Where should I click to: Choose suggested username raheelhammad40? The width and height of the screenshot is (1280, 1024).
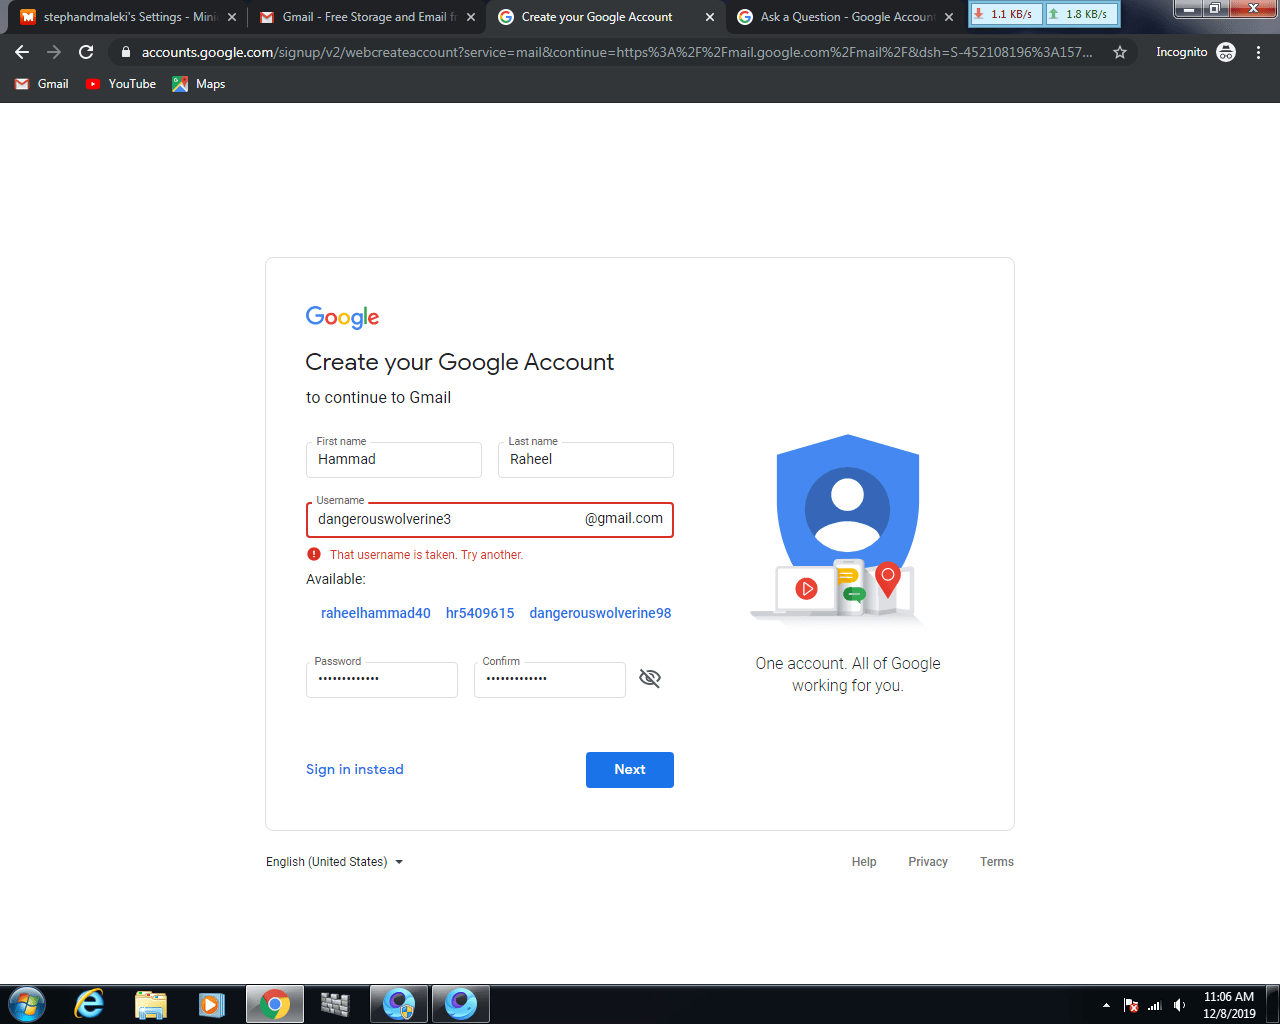click(376, 613)
